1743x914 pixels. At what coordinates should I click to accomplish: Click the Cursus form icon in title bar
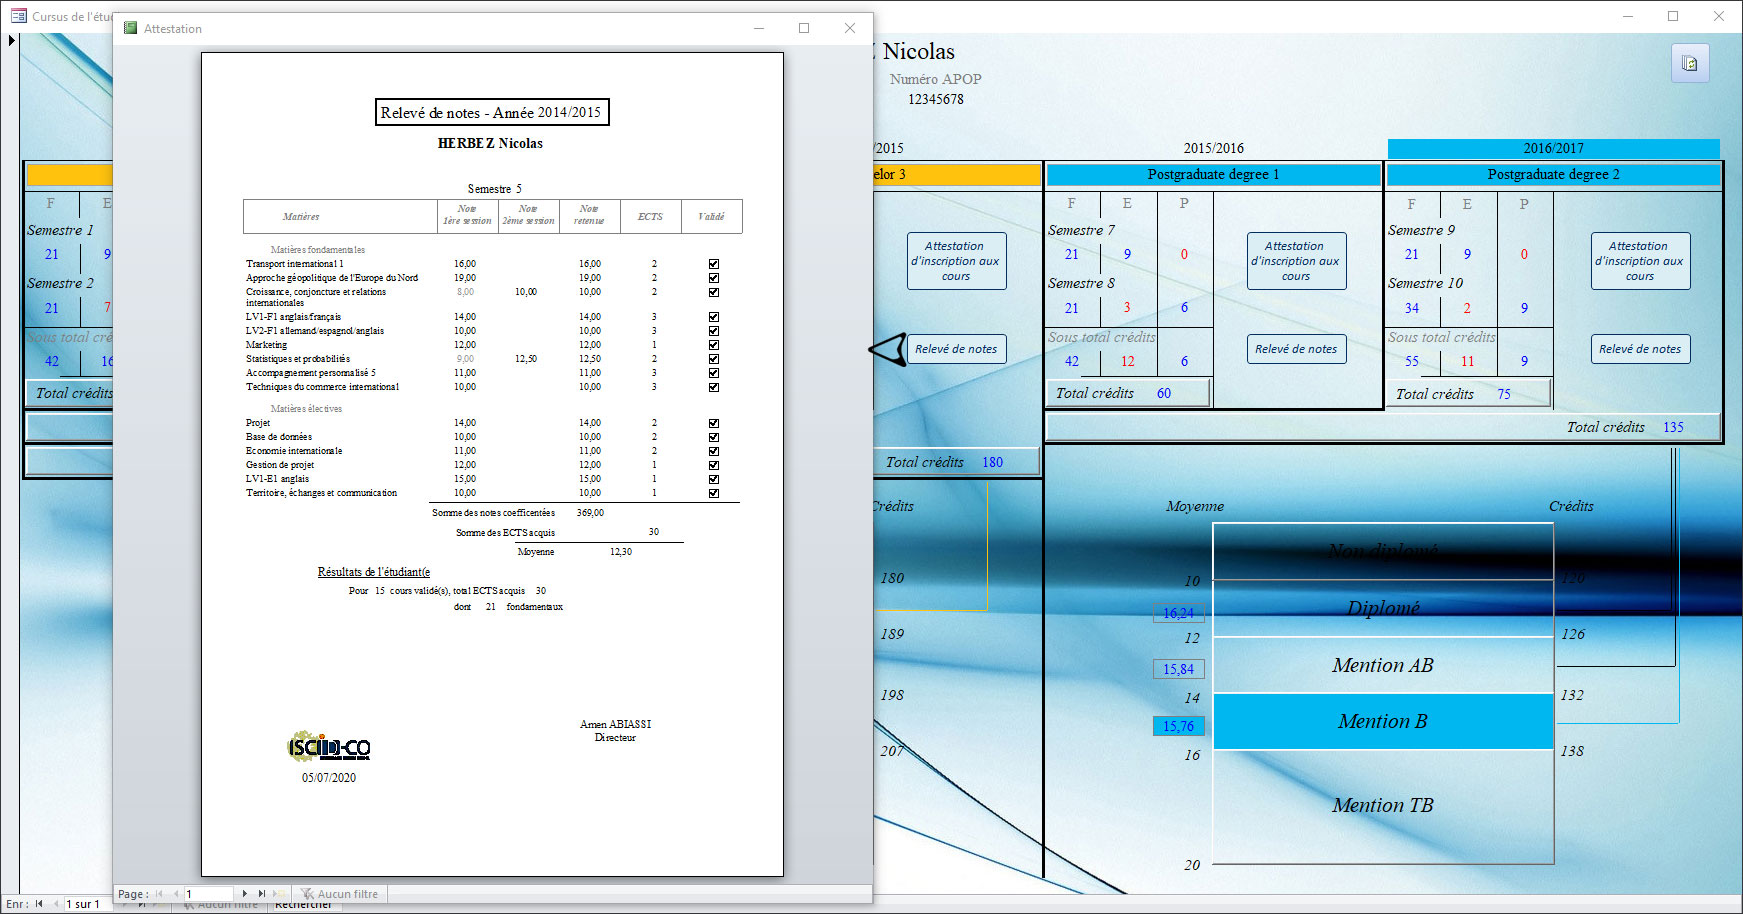tap(18, 16)
